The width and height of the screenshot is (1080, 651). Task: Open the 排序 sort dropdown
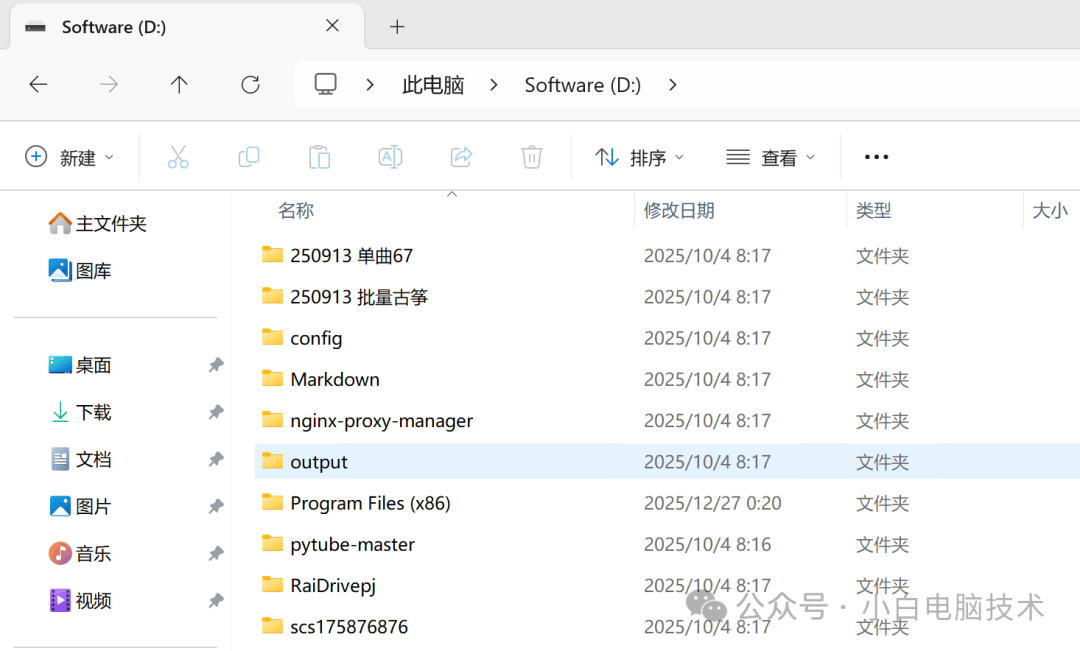pyautogui.click(x=640, y=157)
